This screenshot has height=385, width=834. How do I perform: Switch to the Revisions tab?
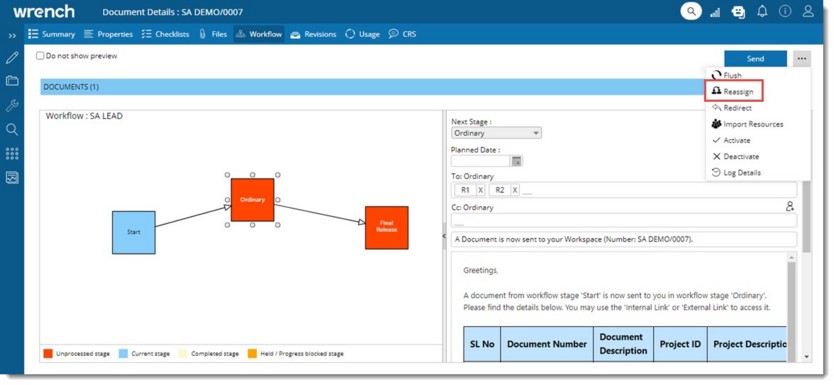click(313, 34)
